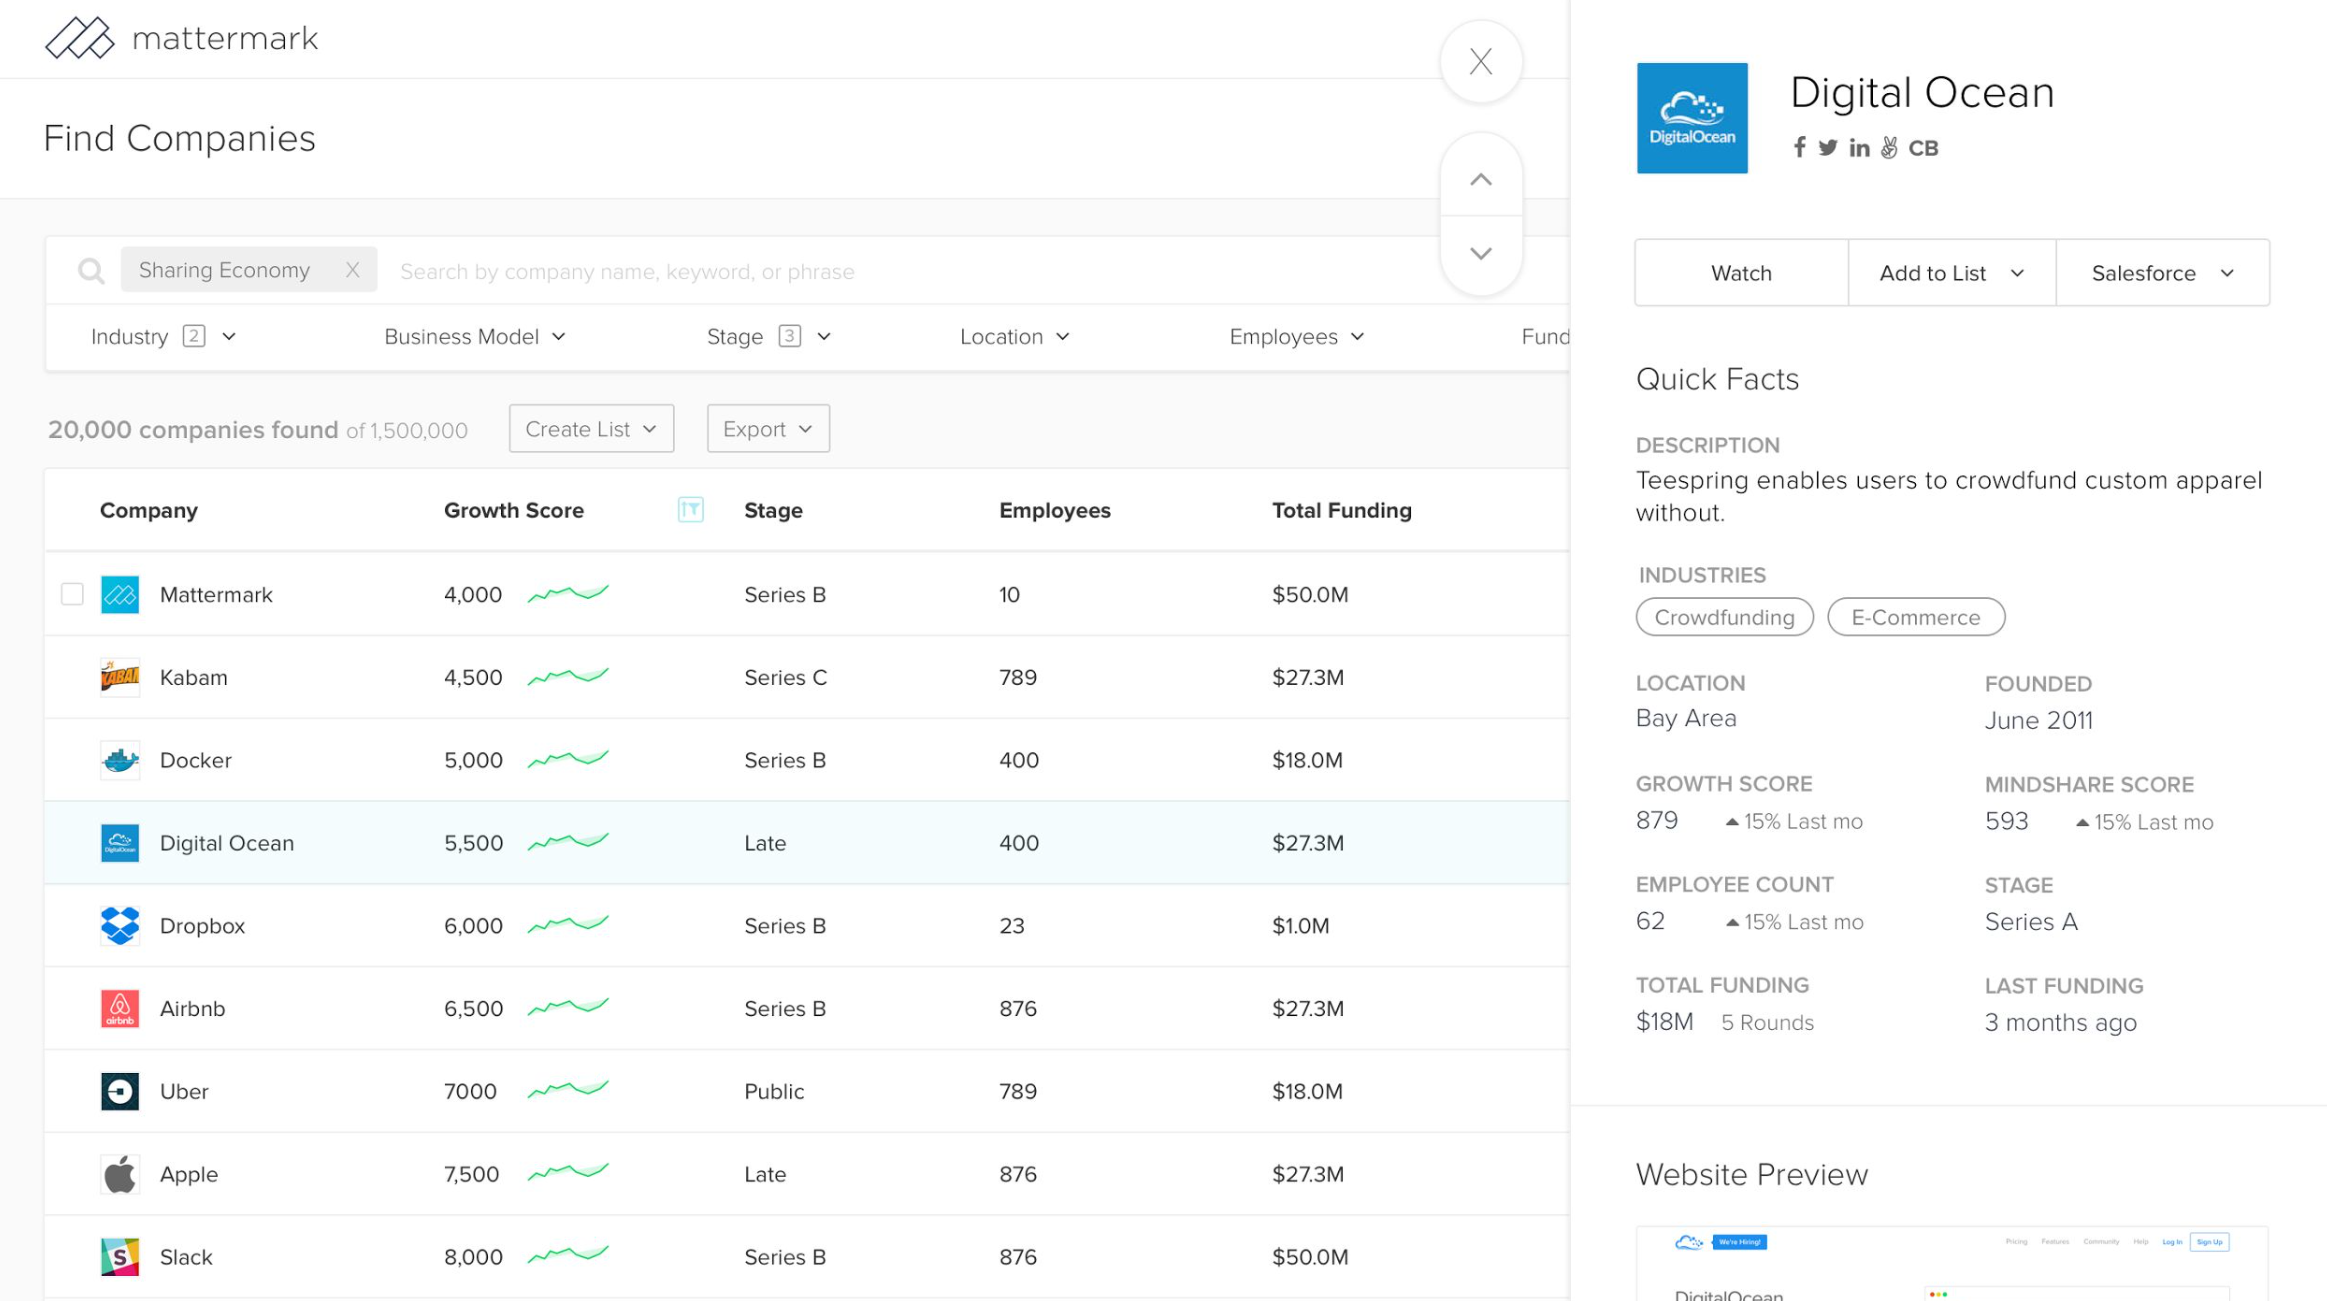Click the Uber logo icon
2327x1301 pixels.
[x=120, y=1091]
